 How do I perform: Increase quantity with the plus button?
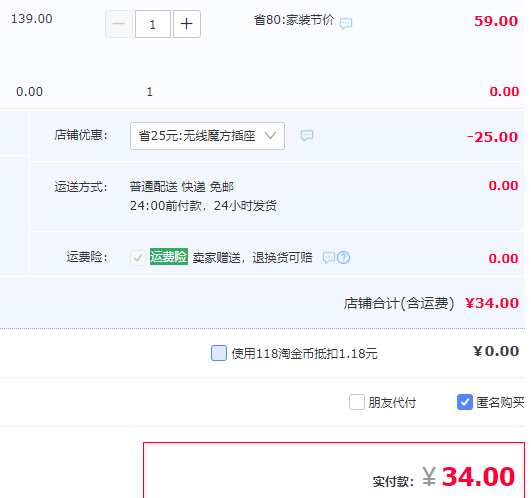click(187, 24)
